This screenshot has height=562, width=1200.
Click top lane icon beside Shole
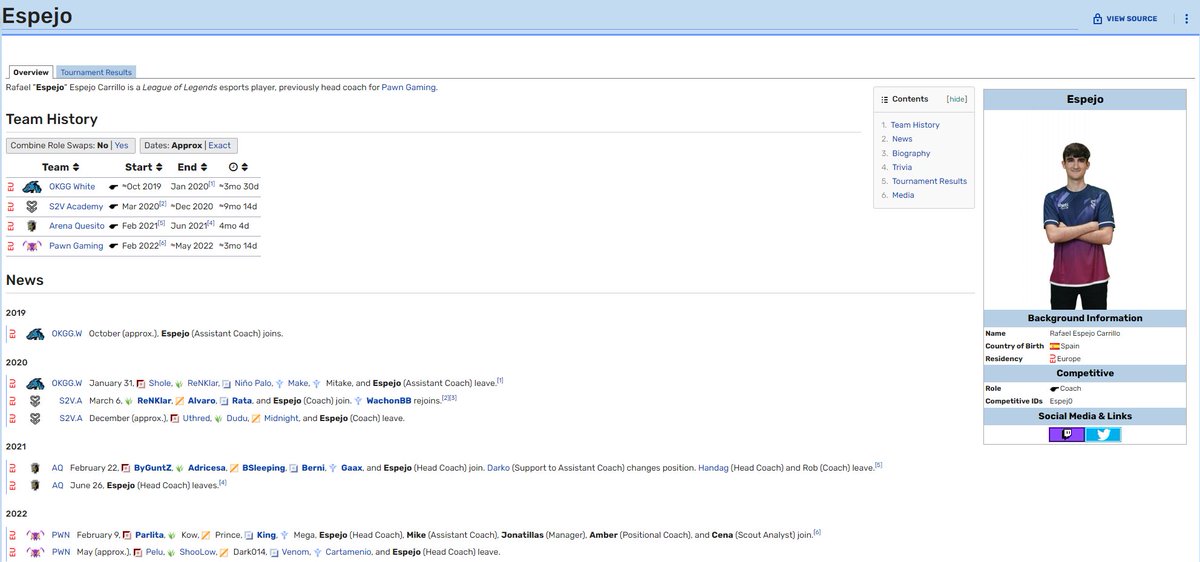pyautogui.click(x=141, y=383)
